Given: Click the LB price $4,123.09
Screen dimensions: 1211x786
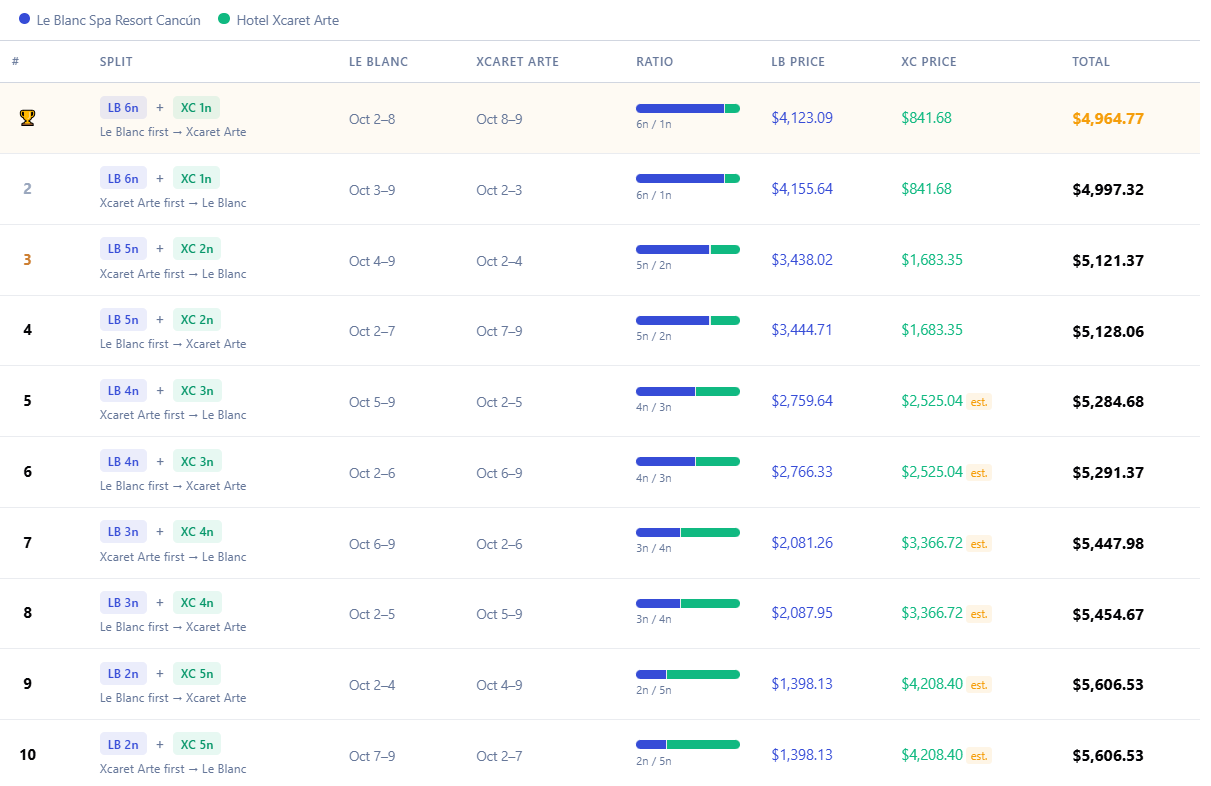Looking at the screenshot, I should pyautogui.click(x=802, y=118).
